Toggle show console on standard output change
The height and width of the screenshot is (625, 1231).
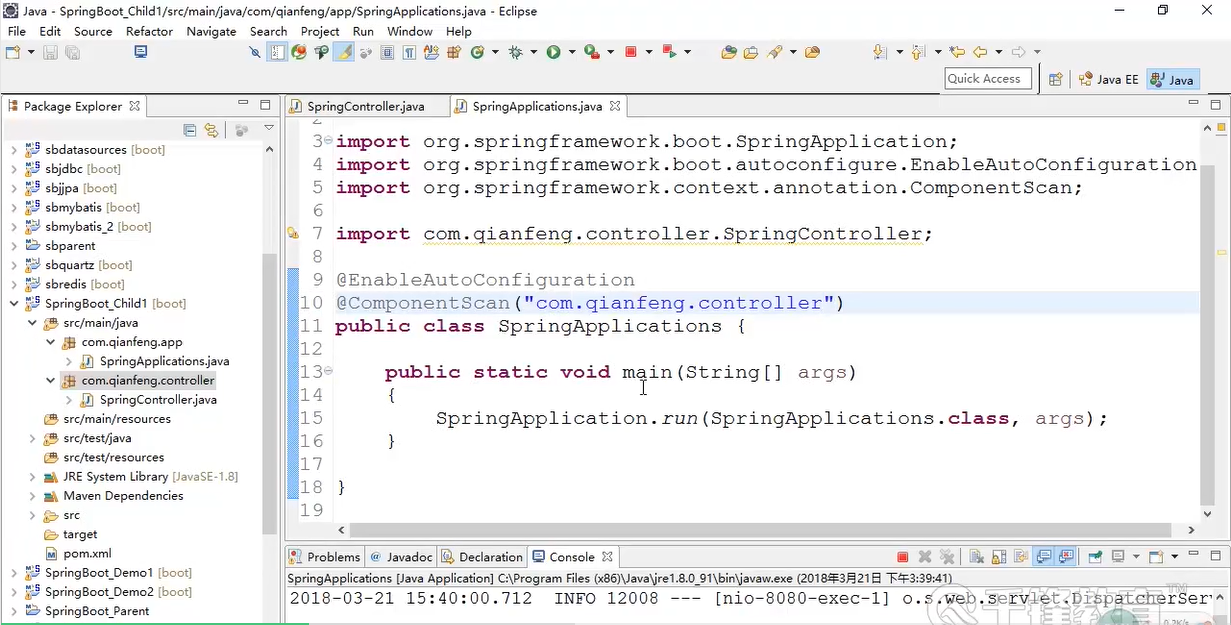(x=1044, y=557)
